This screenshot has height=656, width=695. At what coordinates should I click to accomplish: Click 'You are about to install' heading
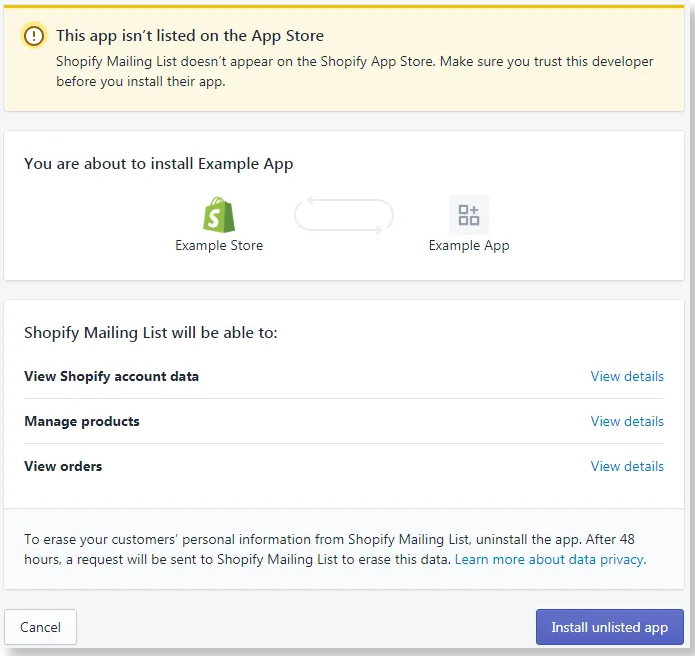[x=159, y=163]
